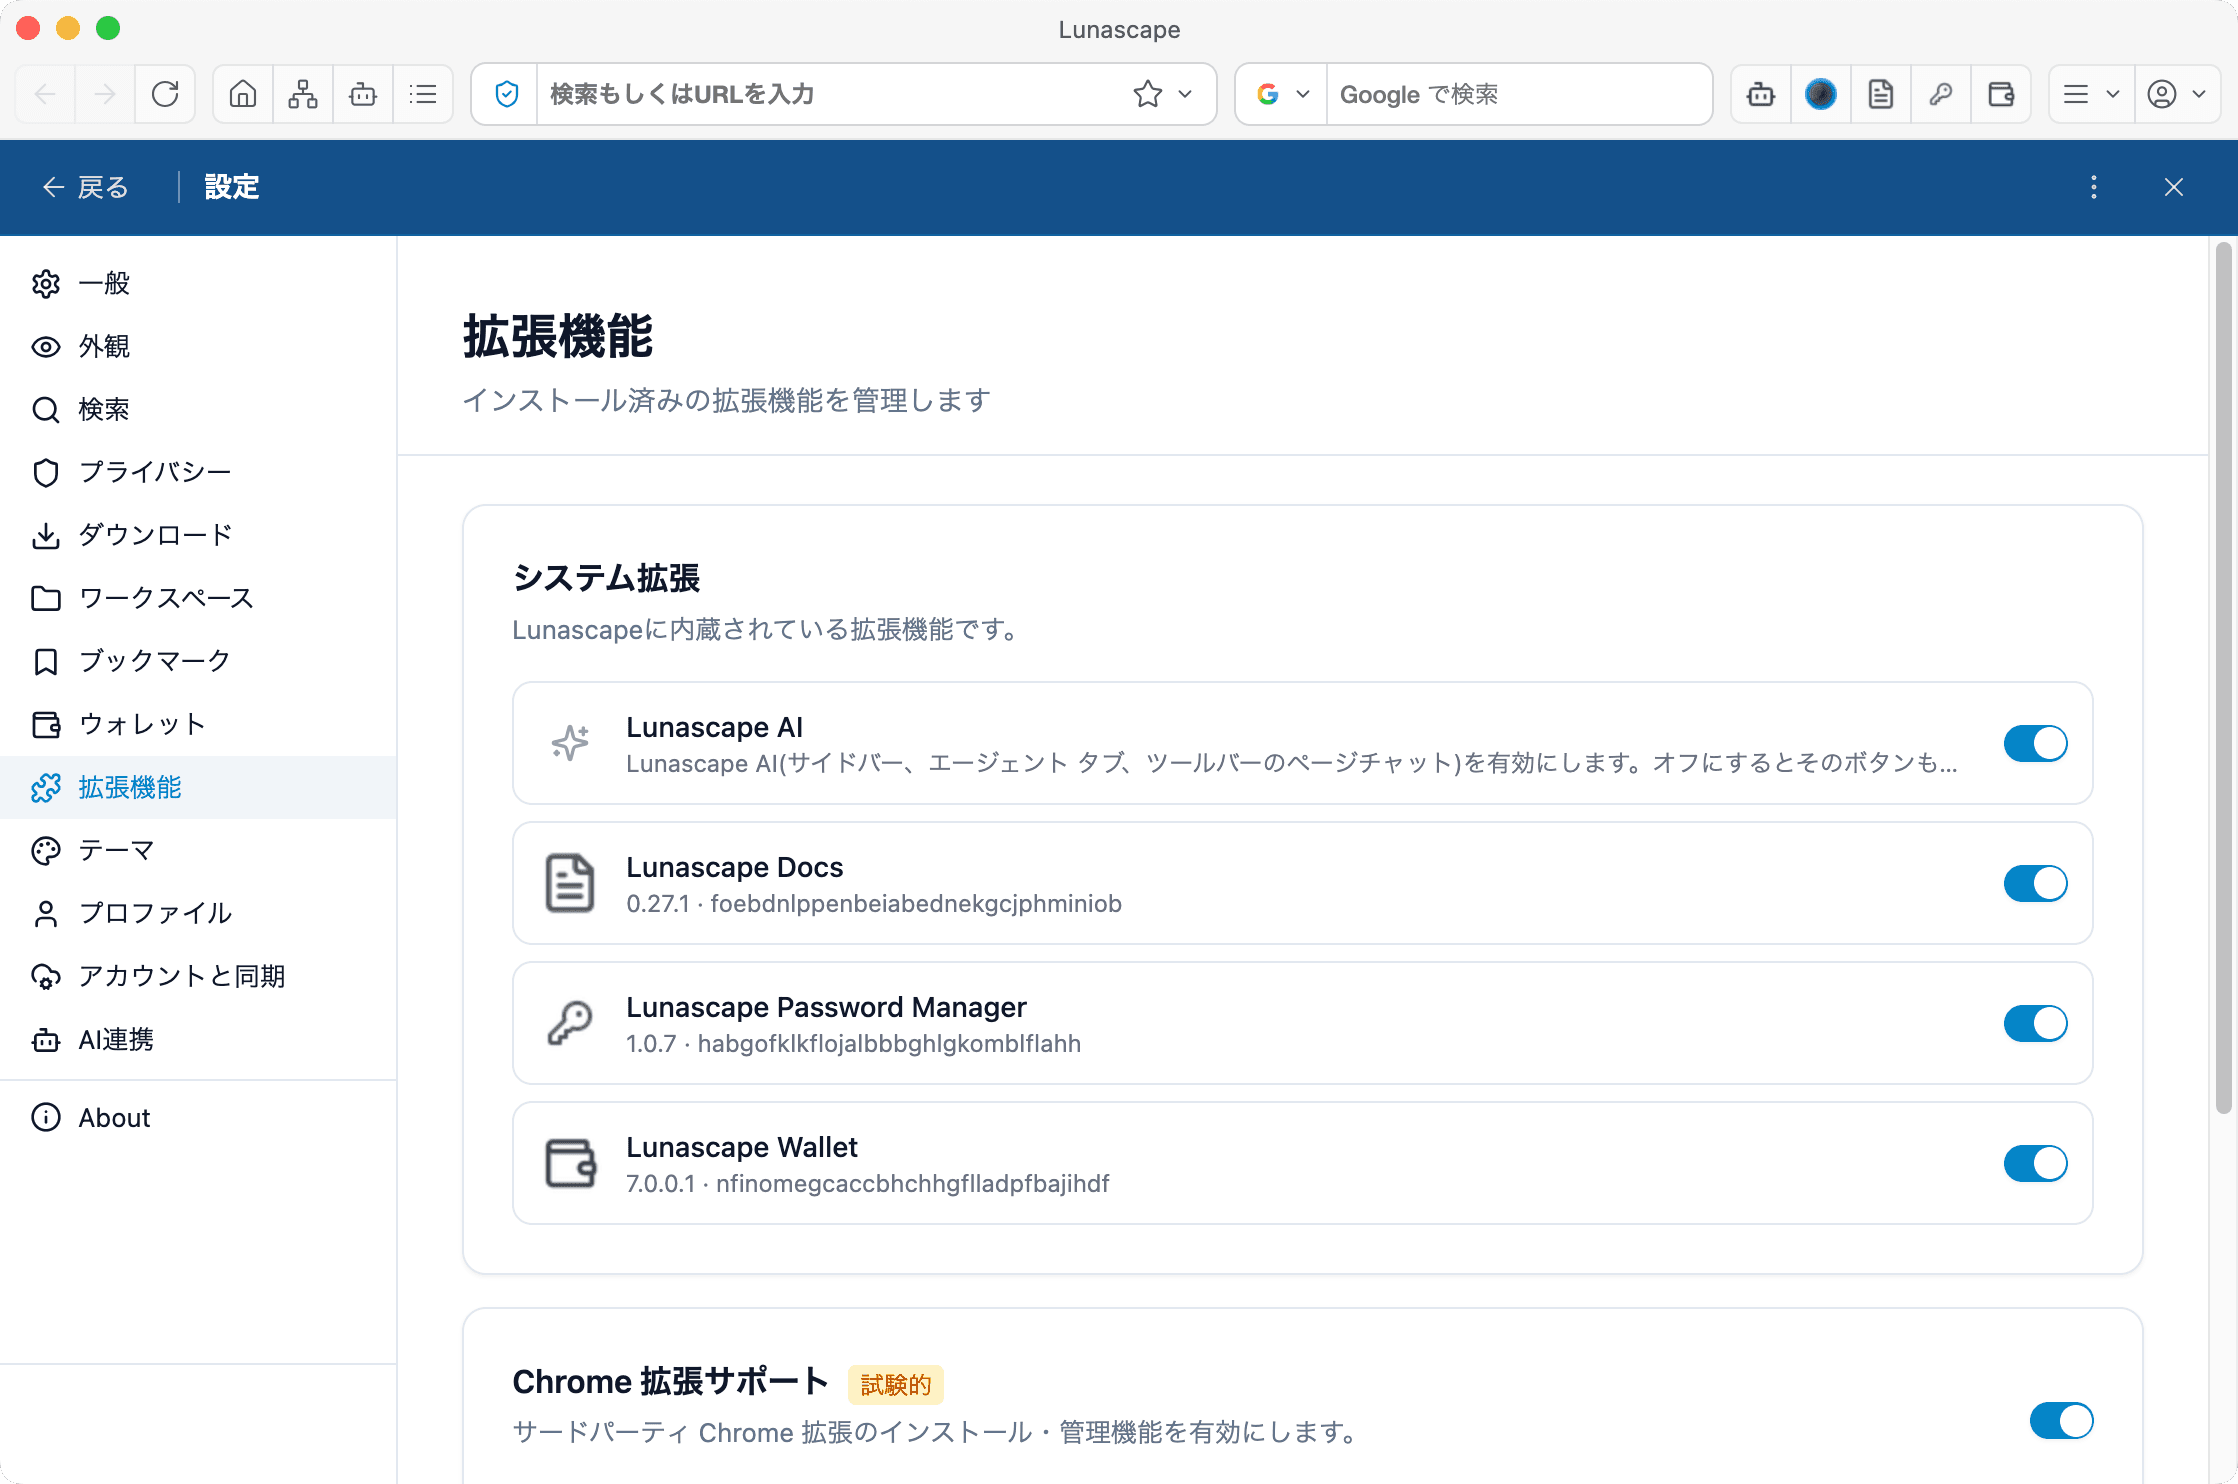Go to ウォレット settings
This screenshot has width=2238, height=1484.
click(198, 724)
